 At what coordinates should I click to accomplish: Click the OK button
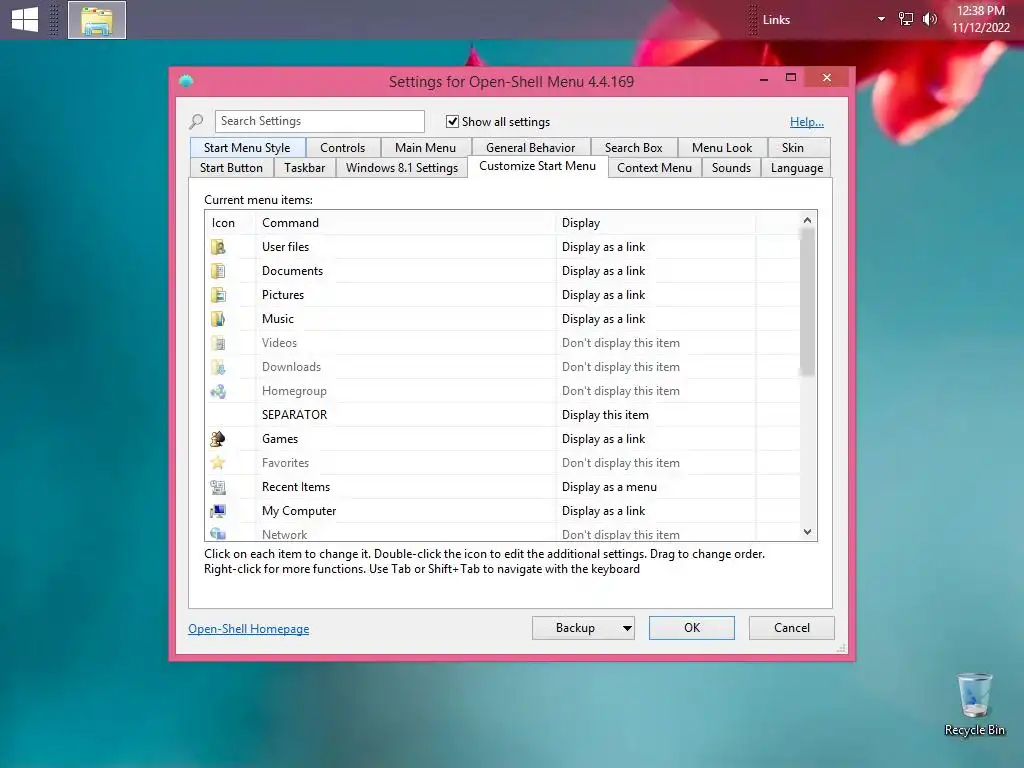[x=692, y=628]
